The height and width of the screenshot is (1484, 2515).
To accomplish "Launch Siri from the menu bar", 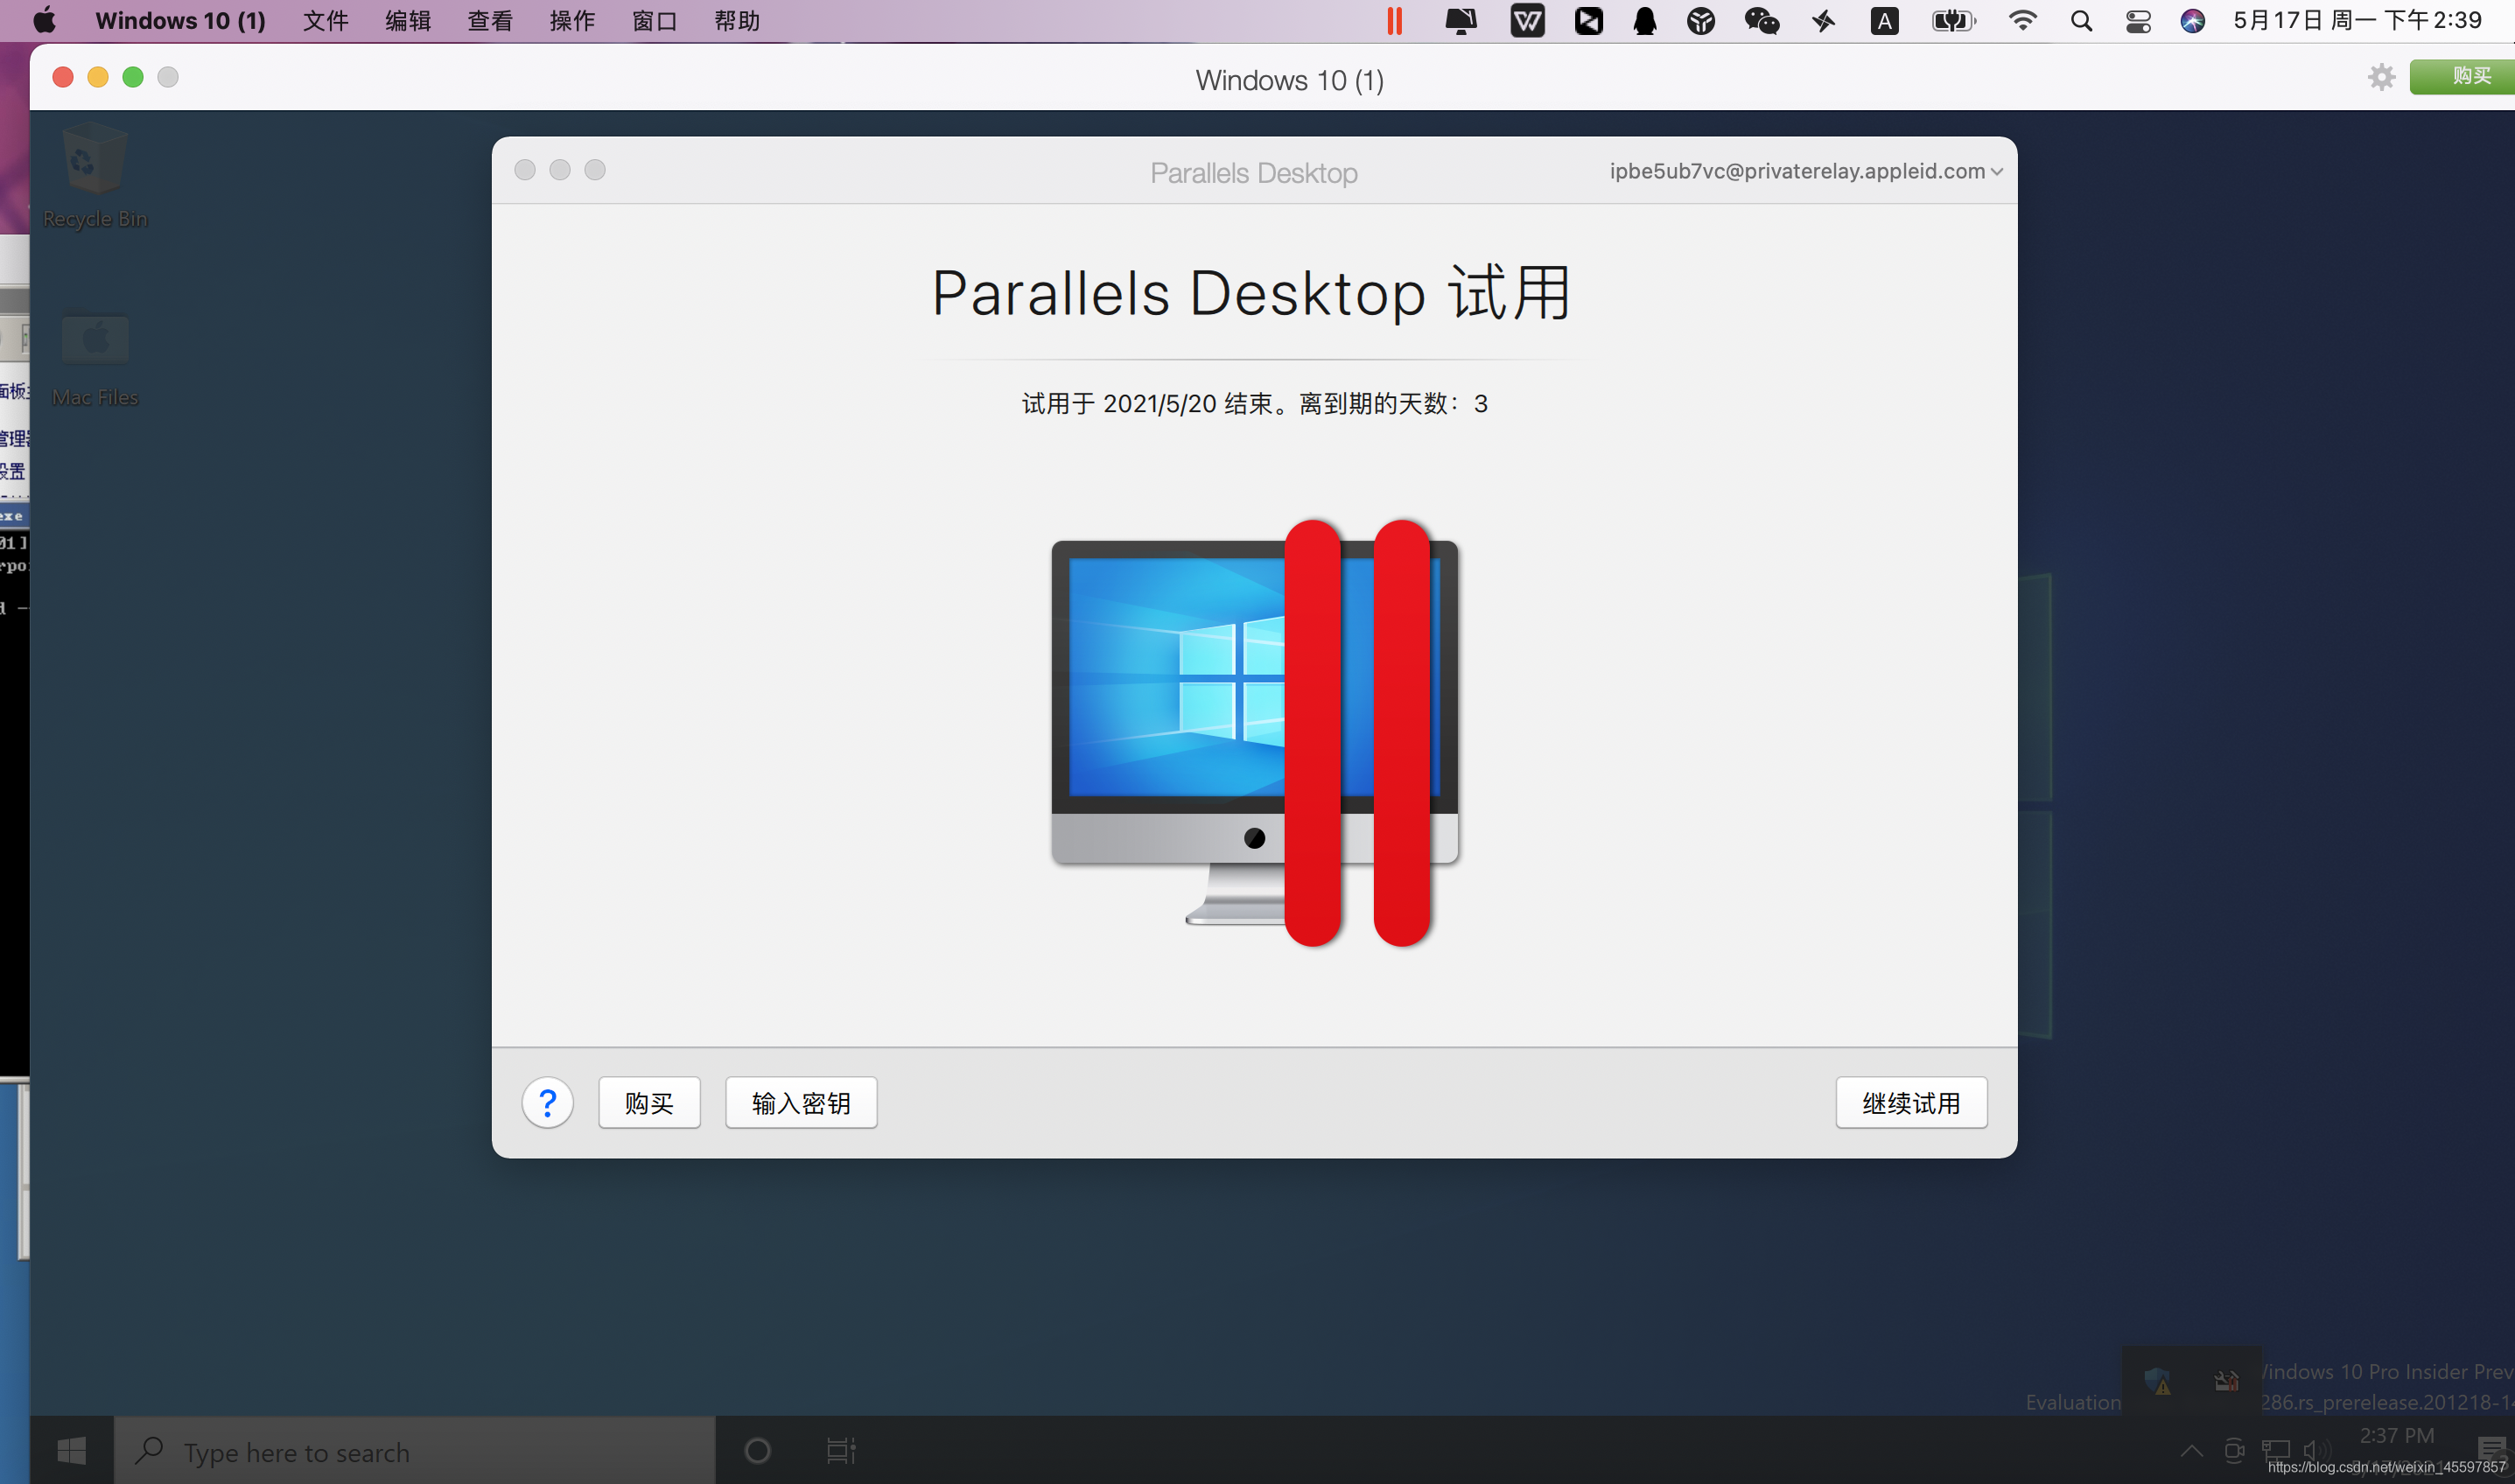I will pos(2193,21).
